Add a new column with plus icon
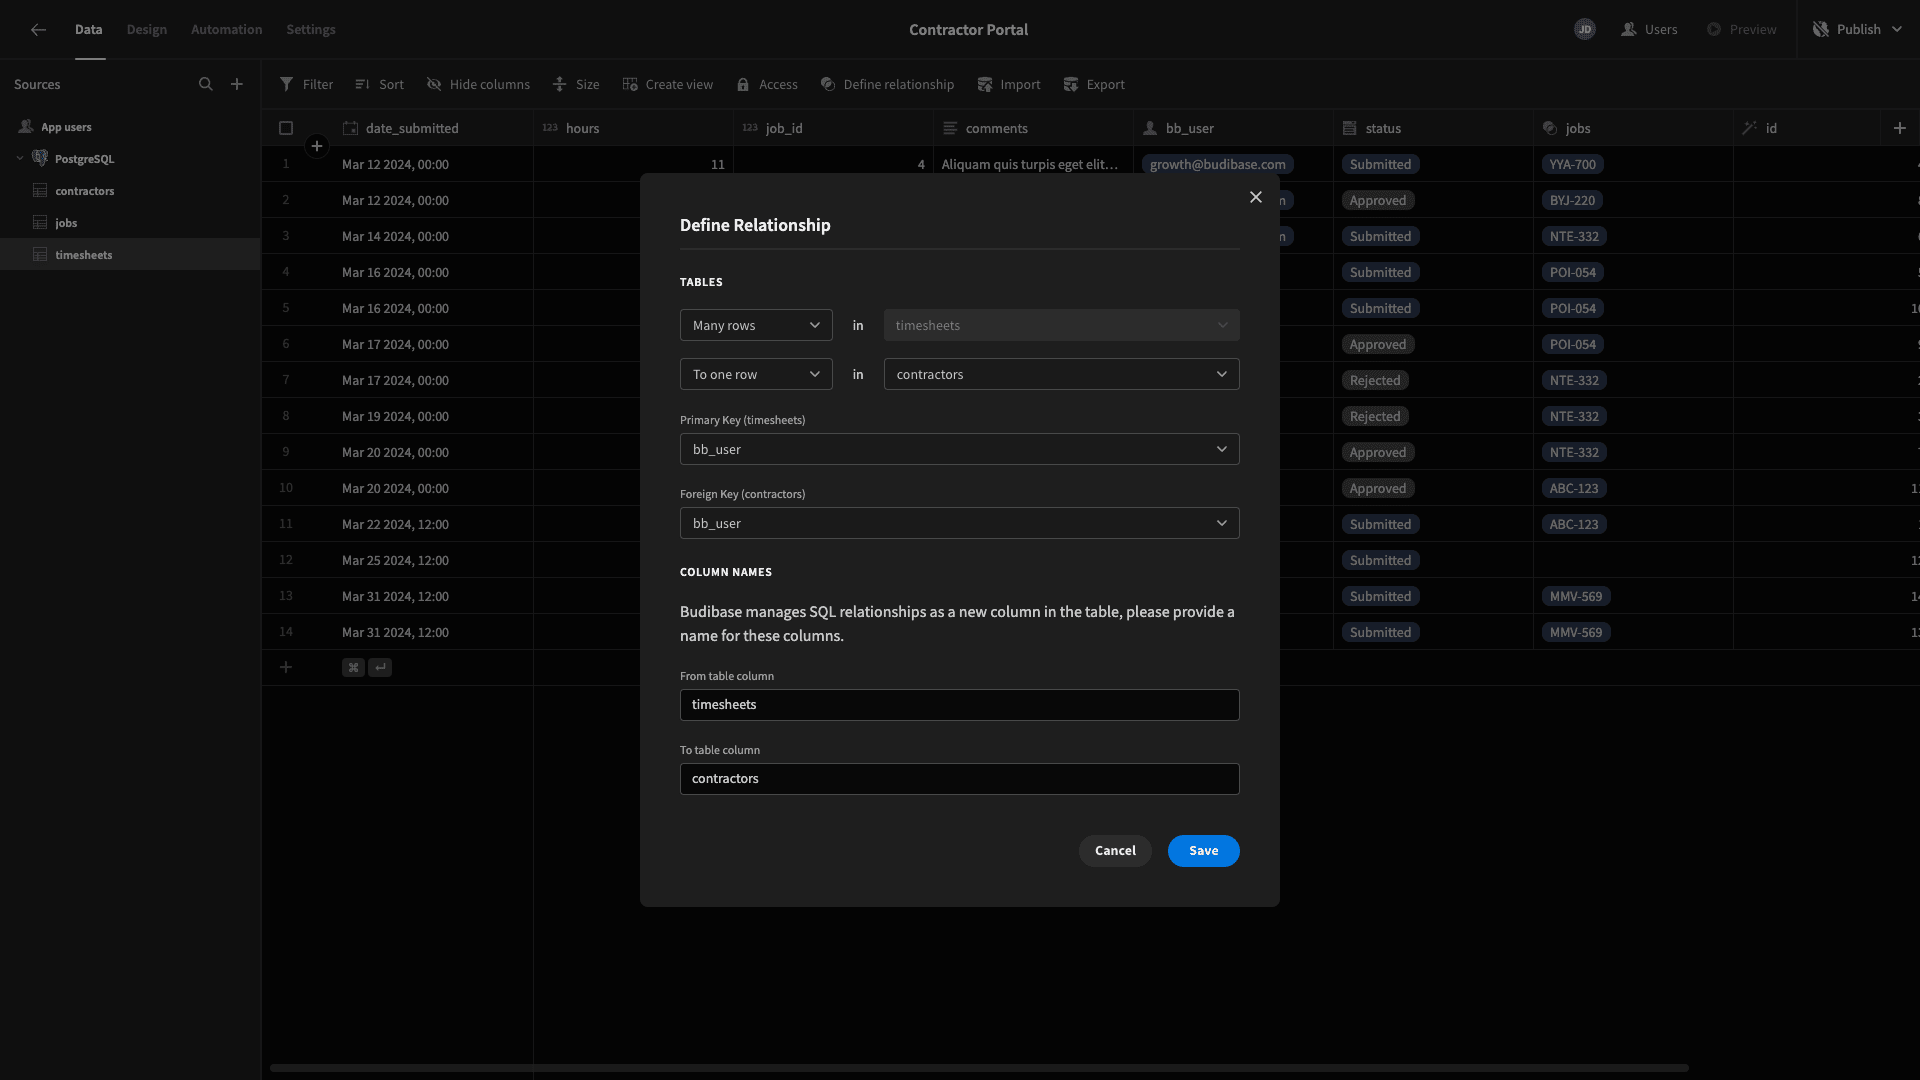 point(1900,128)
